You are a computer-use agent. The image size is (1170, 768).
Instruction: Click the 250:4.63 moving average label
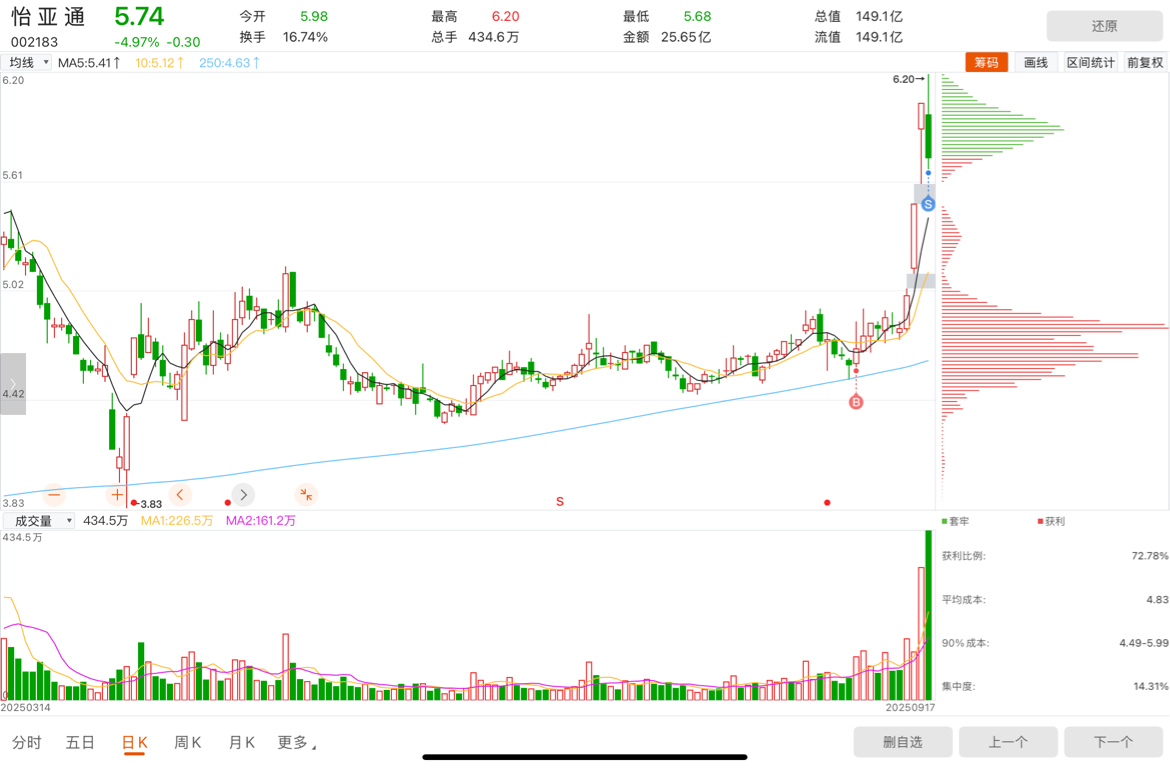point(229,63)
